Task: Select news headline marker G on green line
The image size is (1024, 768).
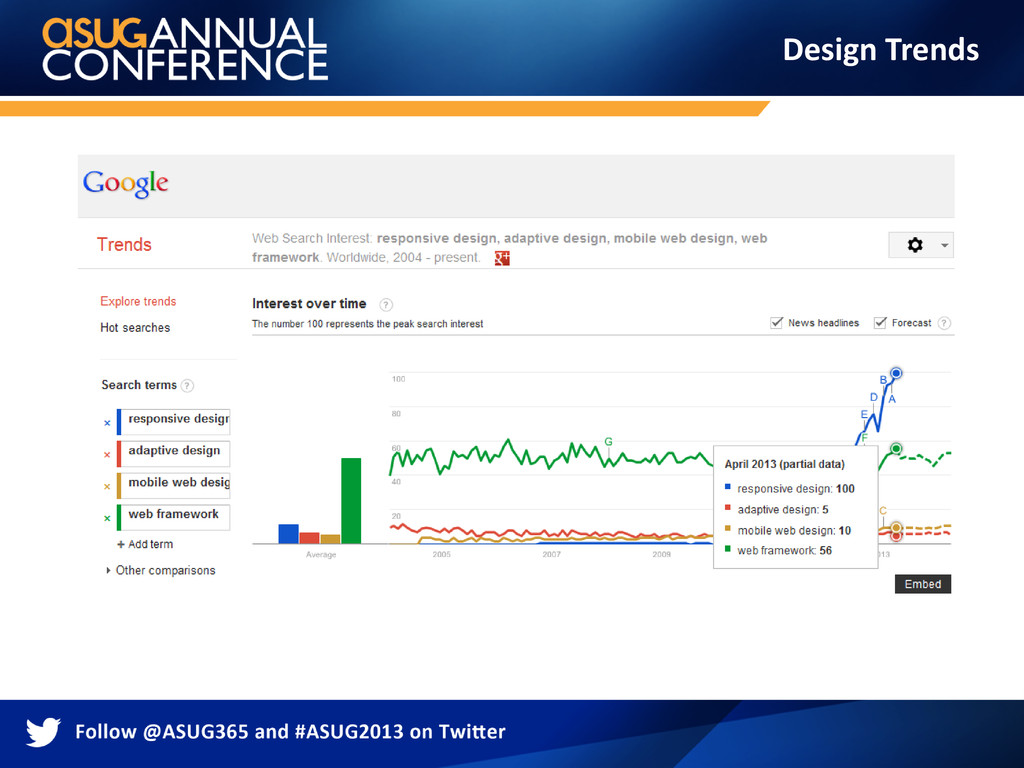Action: click(x=608, y=441)
